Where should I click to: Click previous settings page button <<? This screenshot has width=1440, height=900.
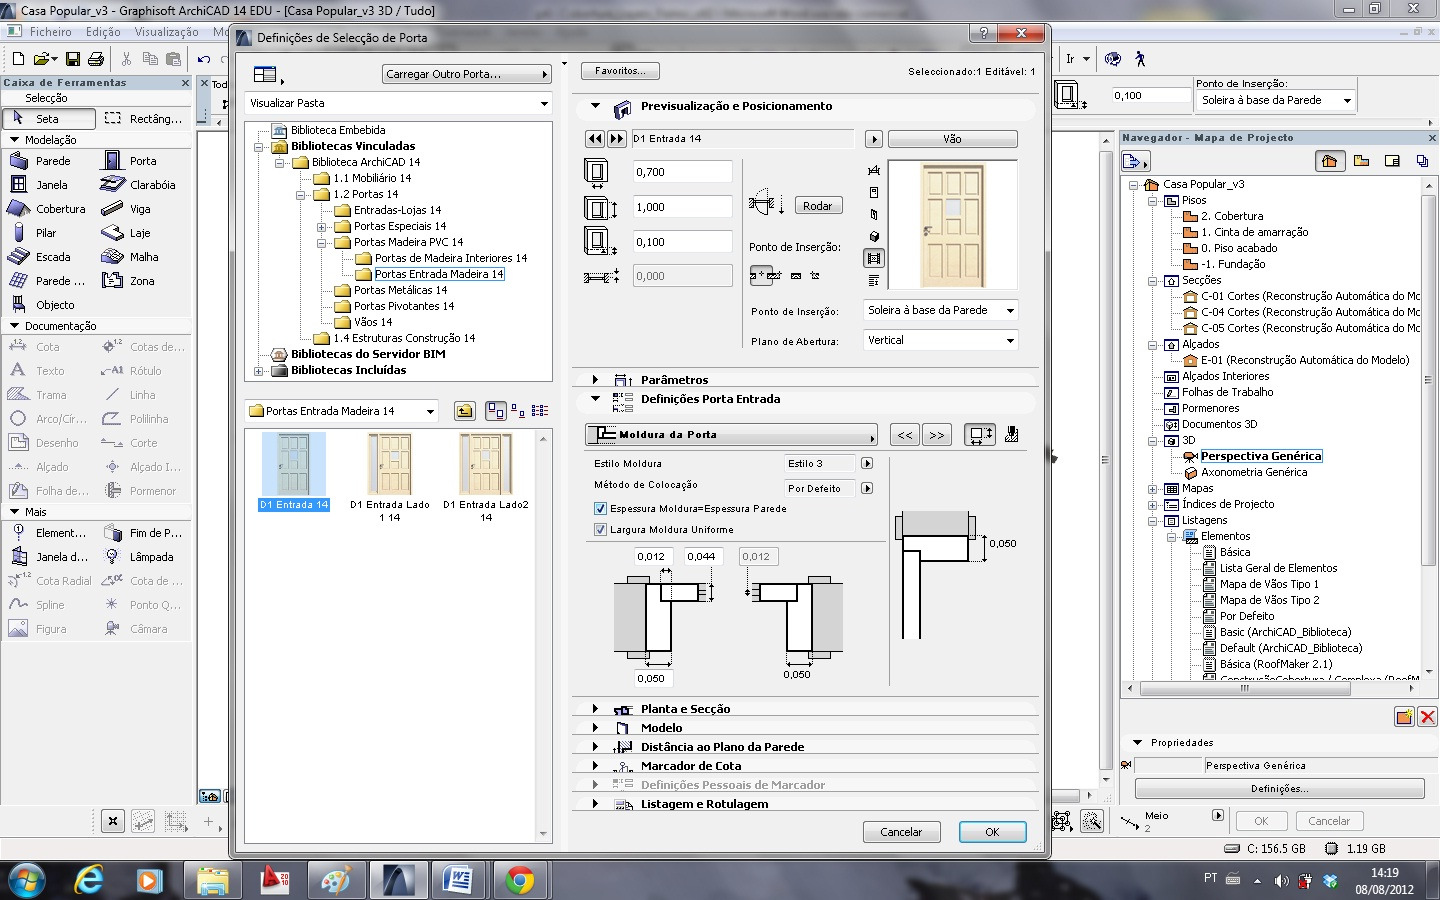tap(905, 434)
